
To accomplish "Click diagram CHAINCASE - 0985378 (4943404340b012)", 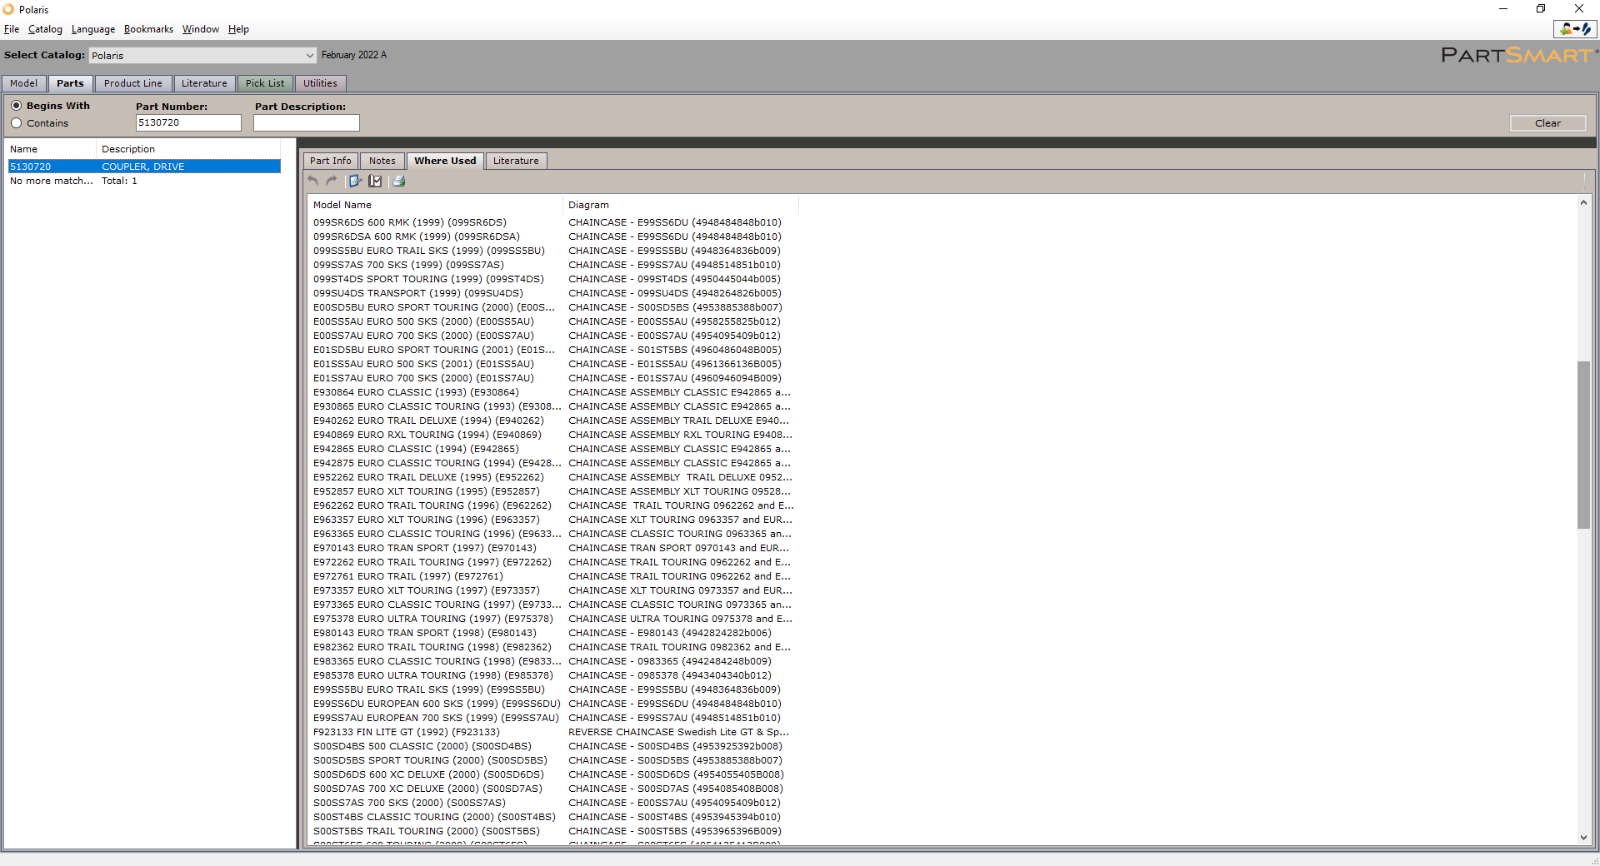I will (670, 675).
